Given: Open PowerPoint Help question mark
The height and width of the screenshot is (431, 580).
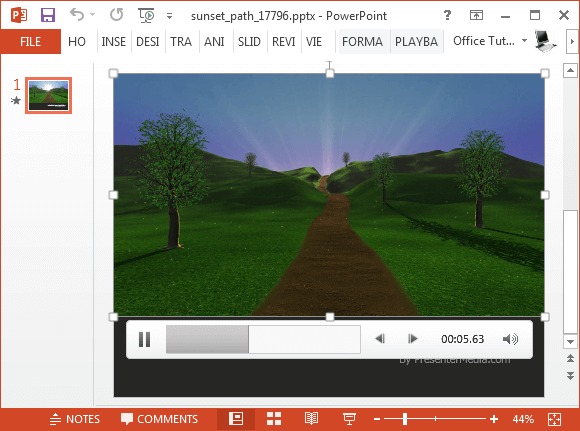Looking at the screenshot, I should pos(447,15).
